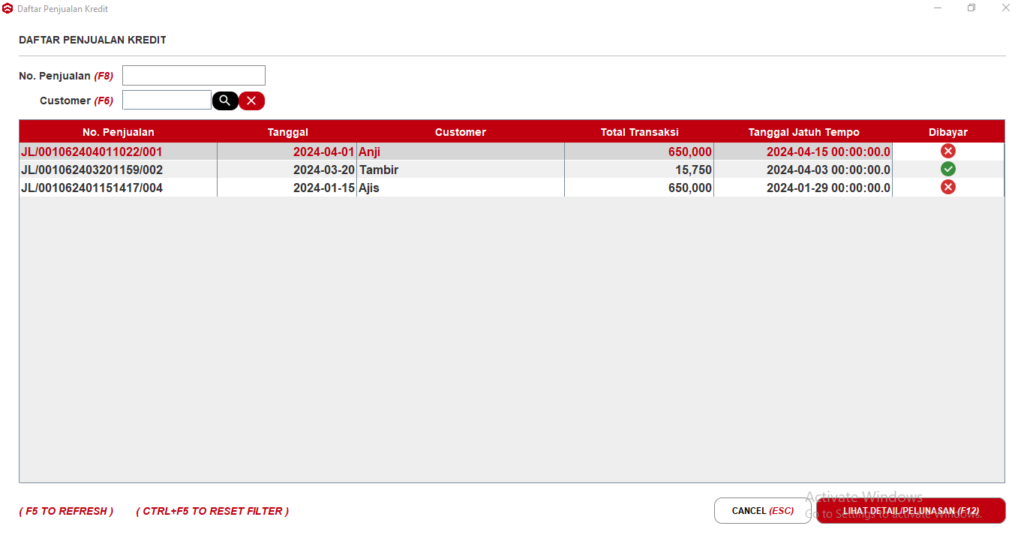Click the Tanggal Jatuh Tempo column header
1024x538 pixels.
click(803, 132)
